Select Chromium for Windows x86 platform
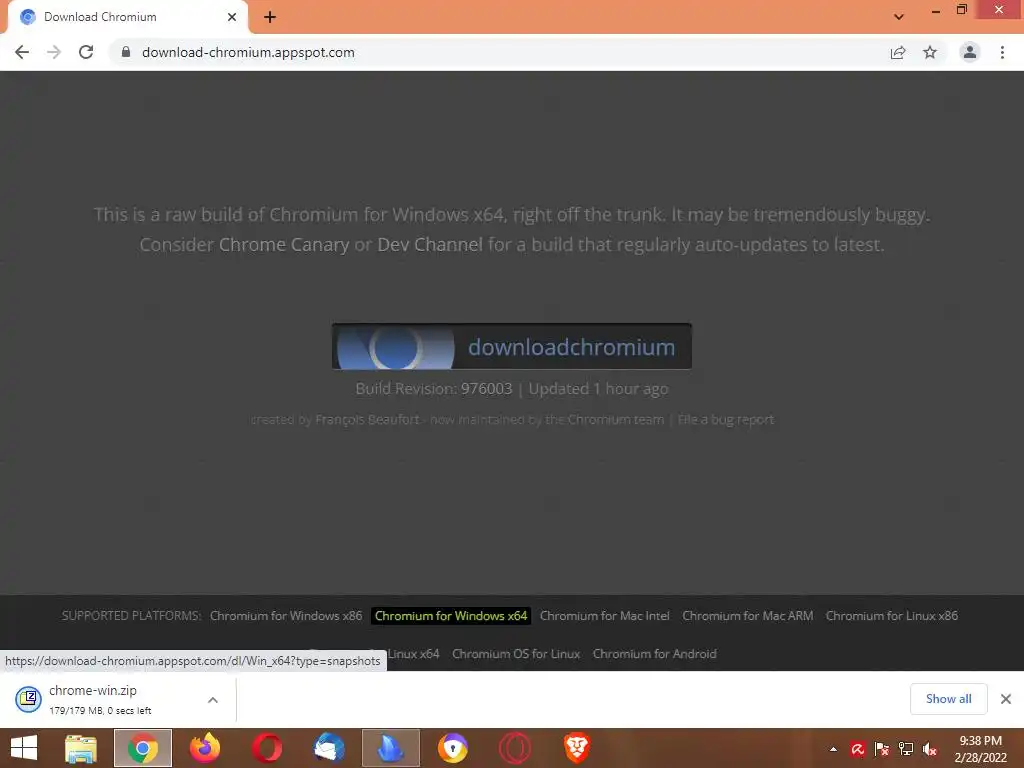Viewport: 1024px width, 768px height. [x=286, y=616]
